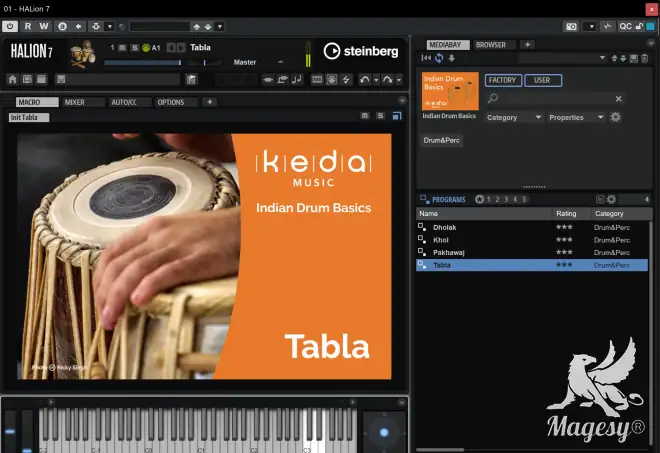660x453 pixels.
Task: Click the blue square indicator at top right
Action: [650, 27]
